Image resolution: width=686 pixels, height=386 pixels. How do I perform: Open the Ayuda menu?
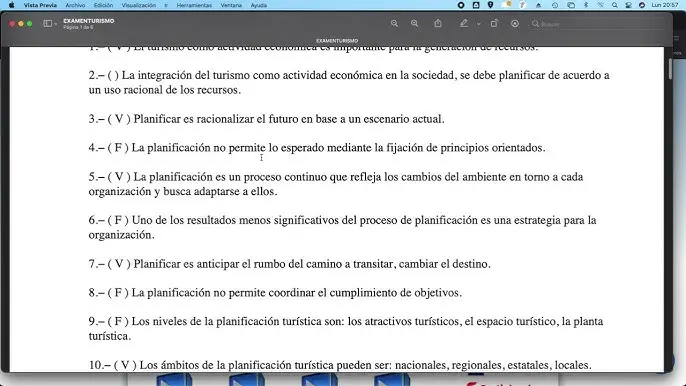pos(259,5)
